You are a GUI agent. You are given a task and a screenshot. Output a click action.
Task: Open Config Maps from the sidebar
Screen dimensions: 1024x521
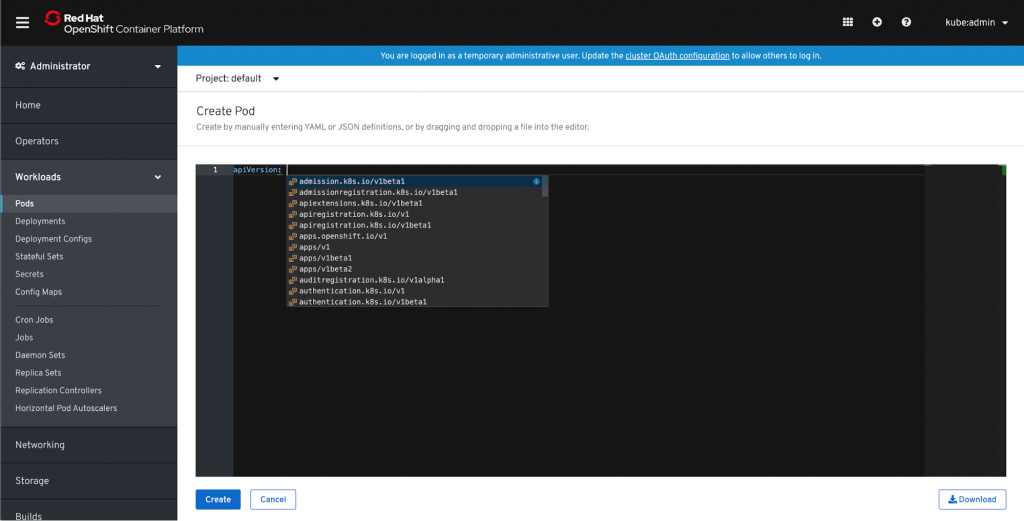[38, 292]
